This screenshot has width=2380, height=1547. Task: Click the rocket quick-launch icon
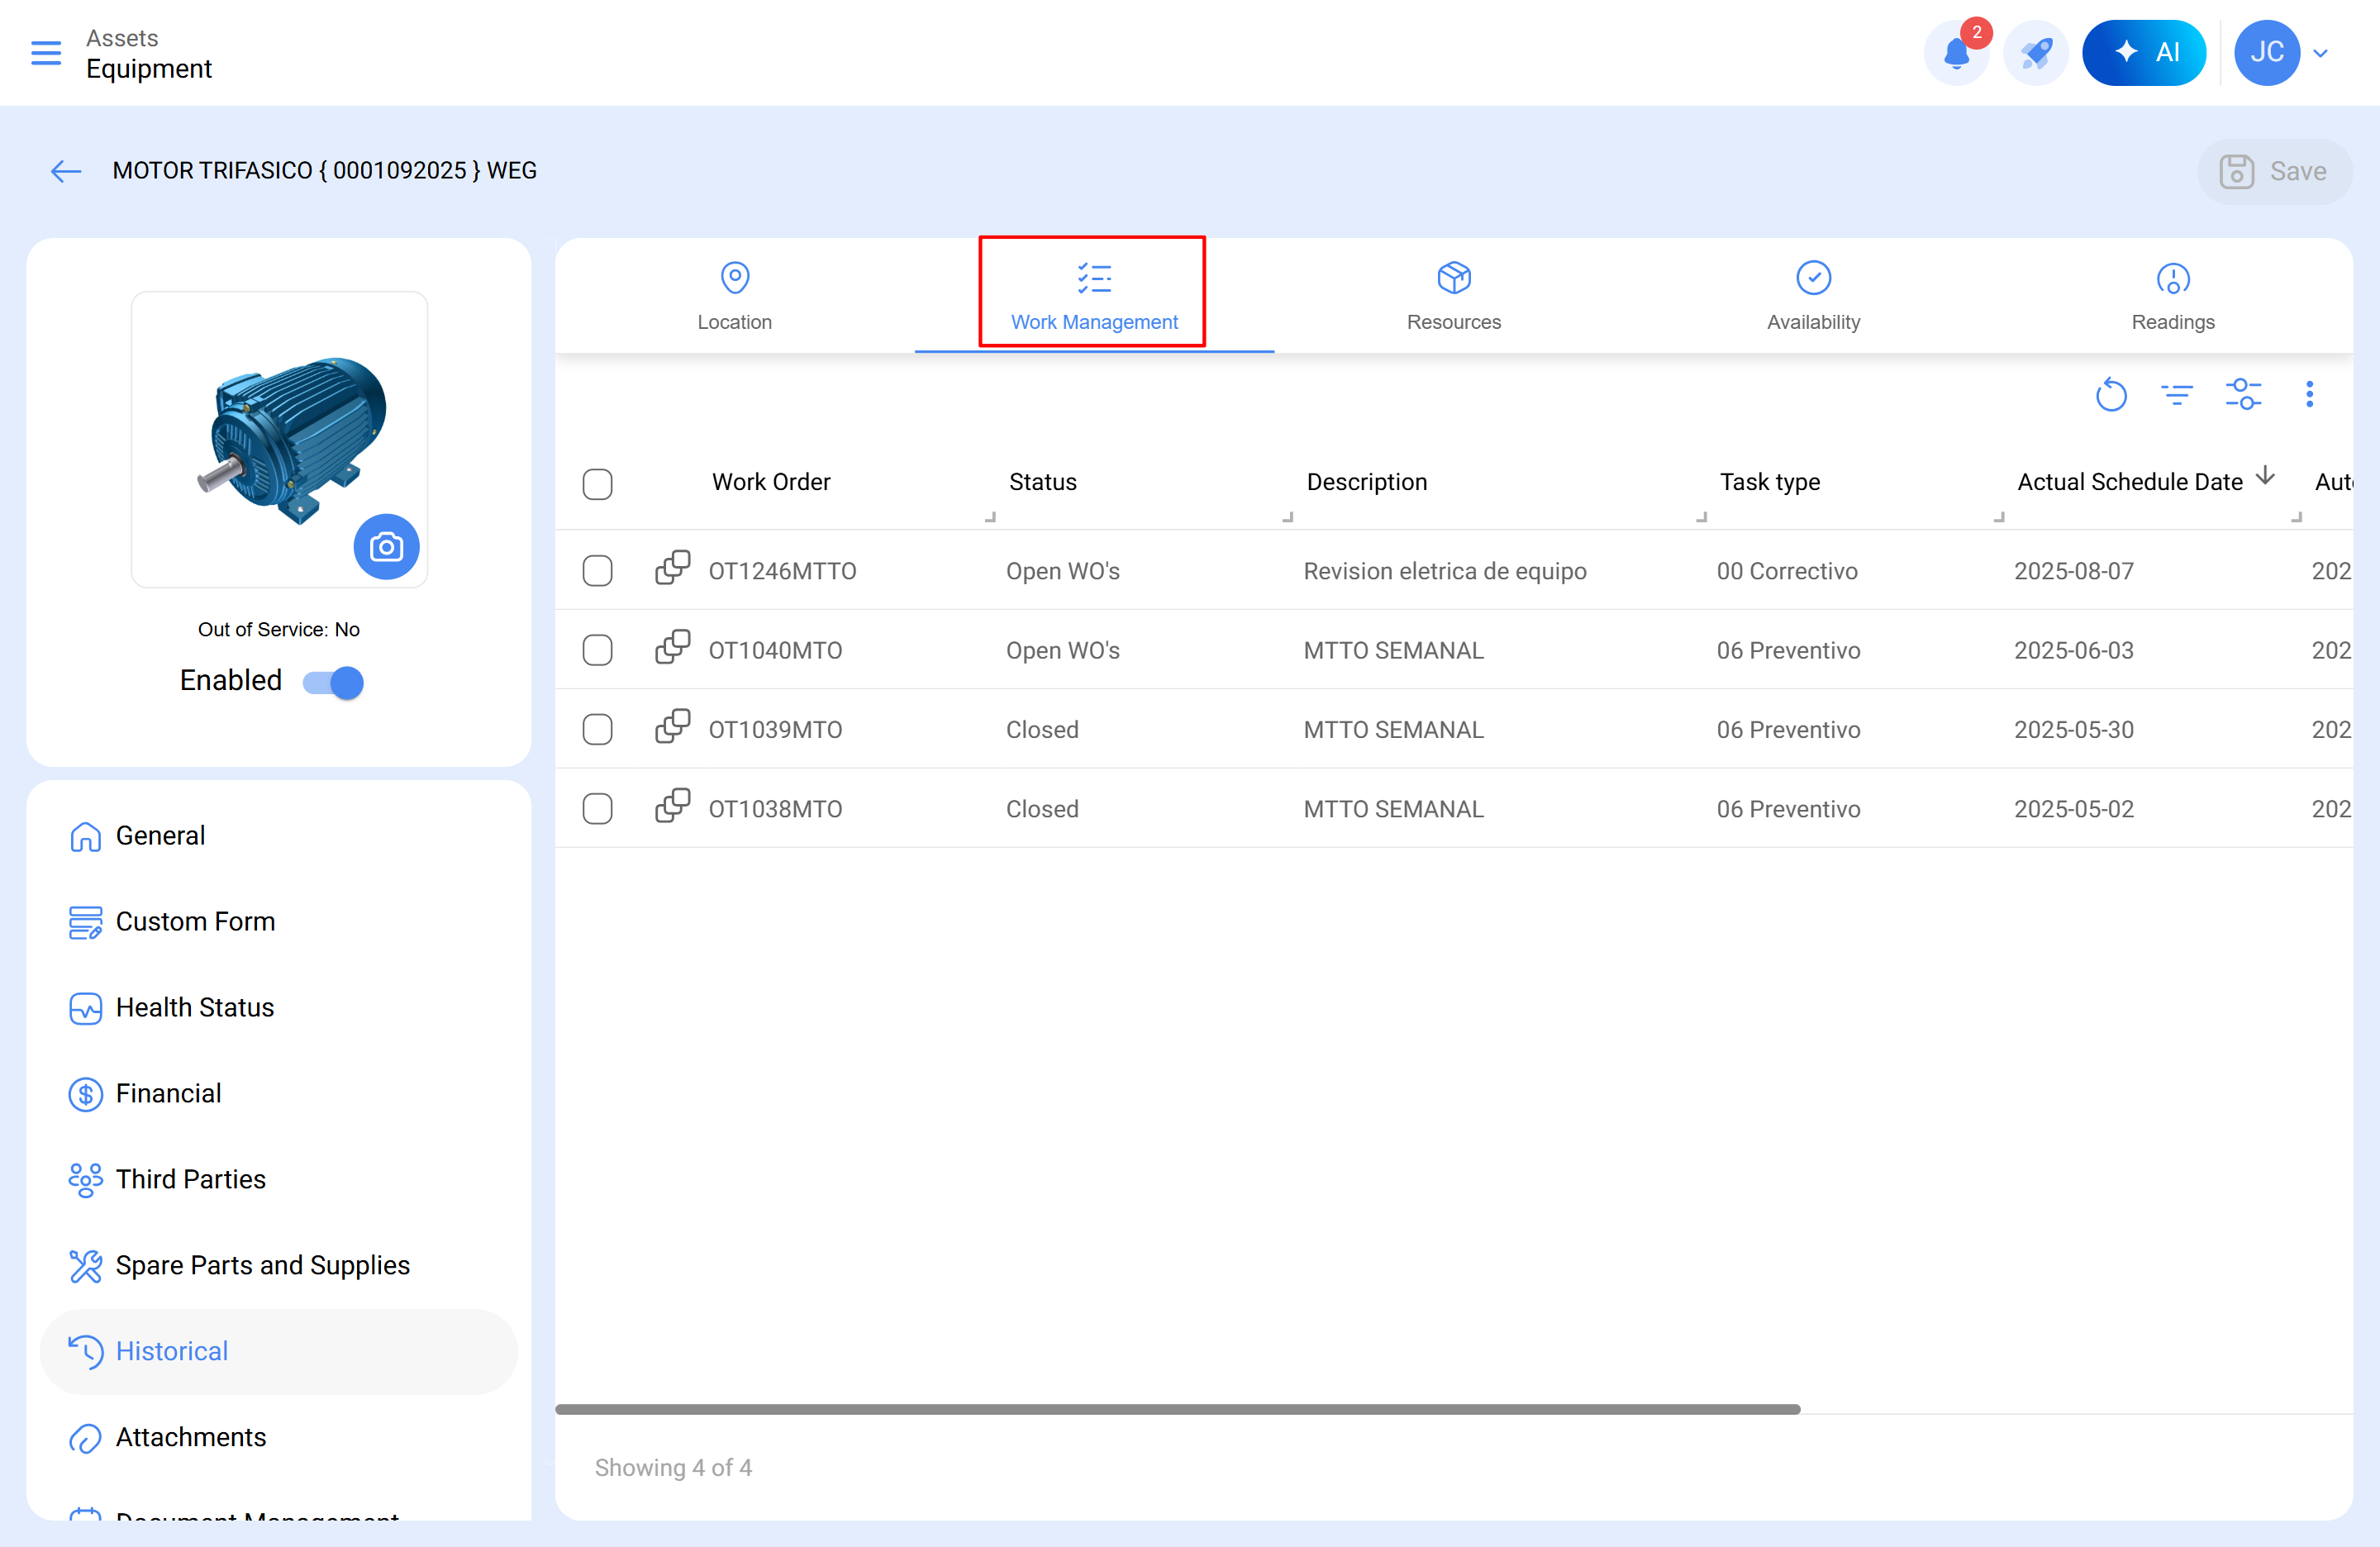(x=2036, y=52)
